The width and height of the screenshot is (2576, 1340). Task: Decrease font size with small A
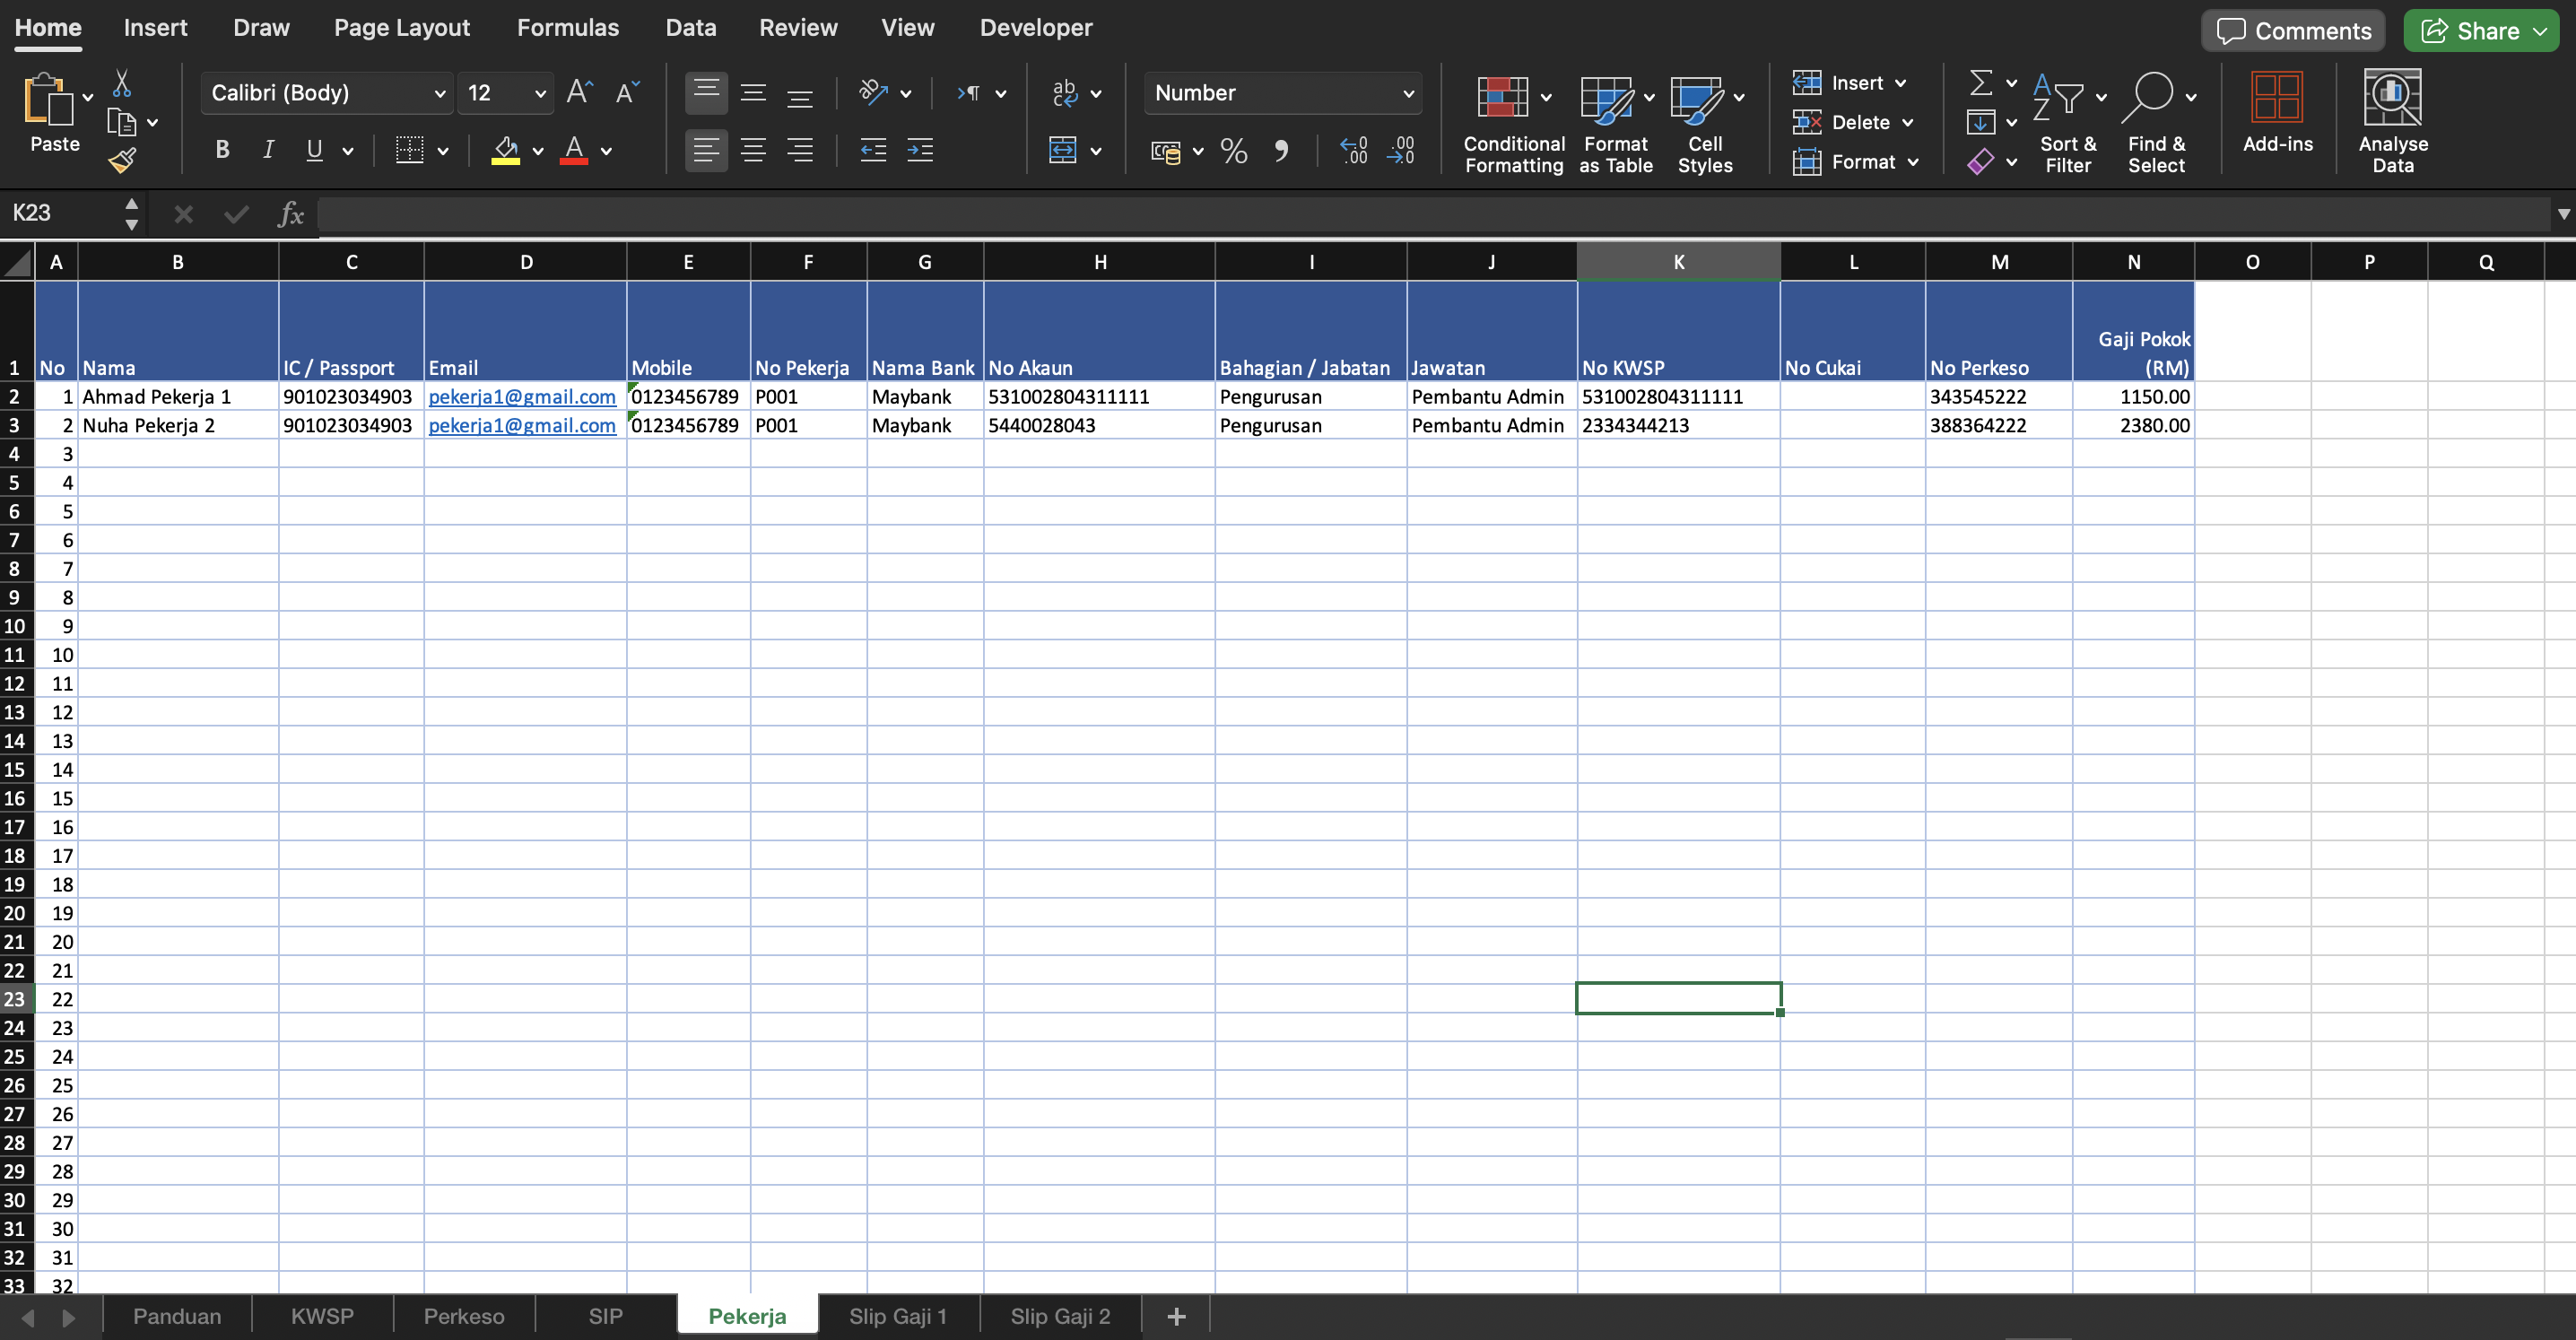(627, 93)
